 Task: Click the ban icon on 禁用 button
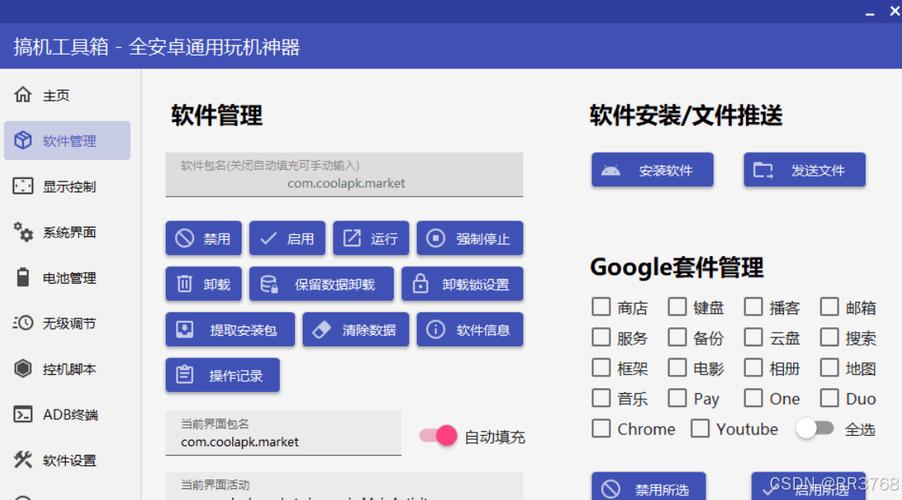point(184,239)
